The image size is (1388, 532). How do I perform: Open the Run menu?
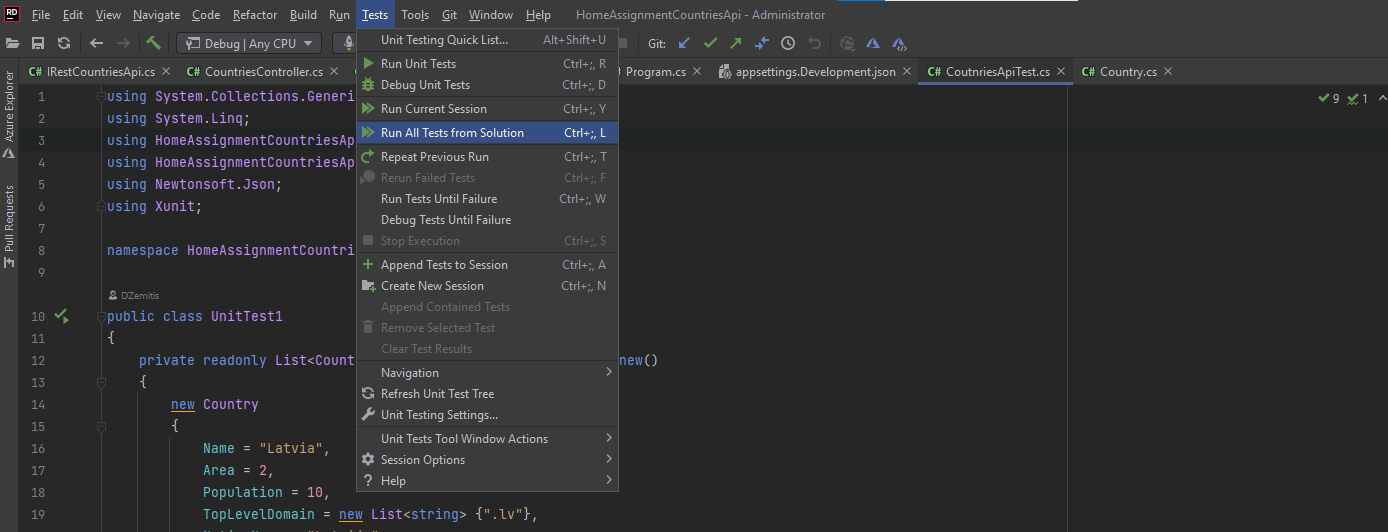pyautogui.click(x=339, y=15)
